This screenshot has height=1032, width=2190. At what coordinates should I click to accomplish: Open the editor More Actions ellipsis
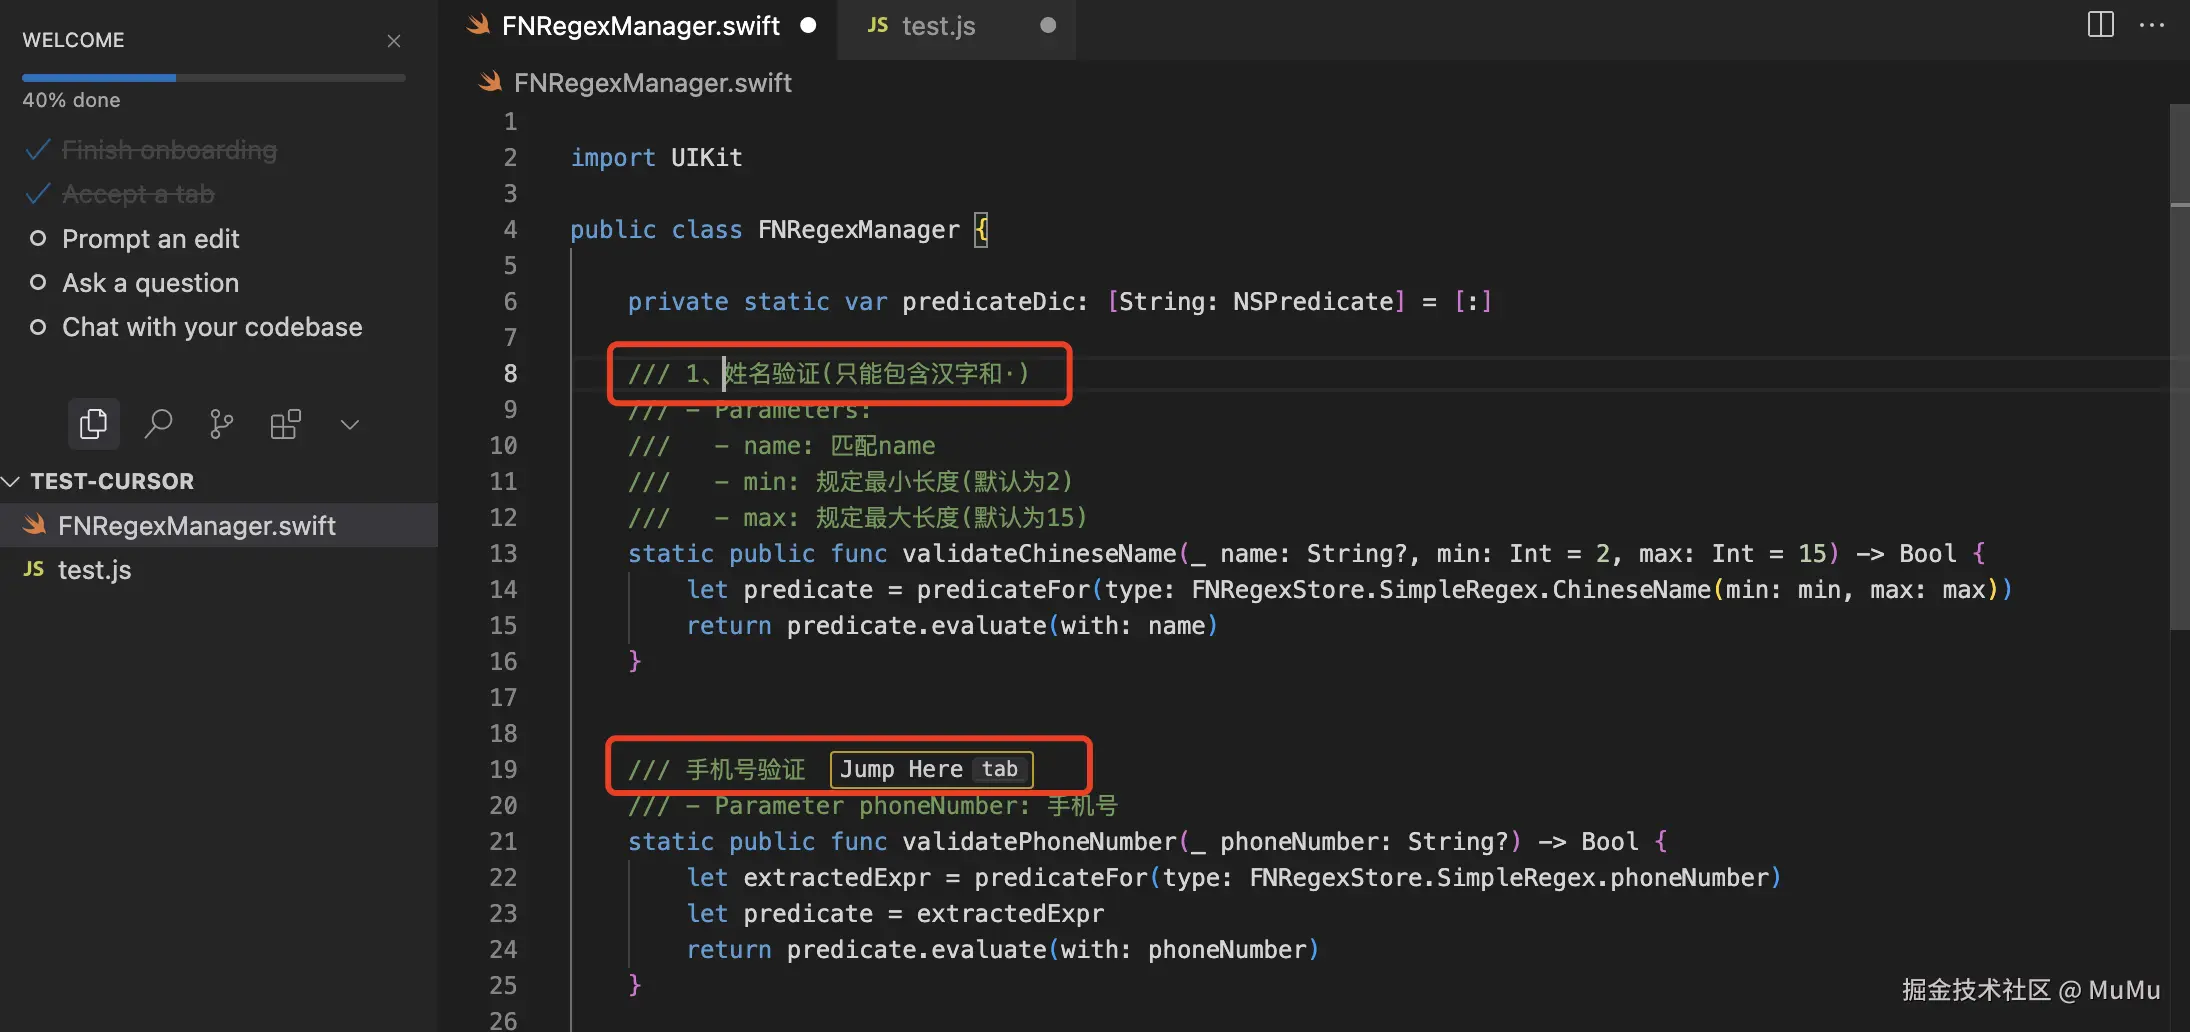click(2152, 24)
